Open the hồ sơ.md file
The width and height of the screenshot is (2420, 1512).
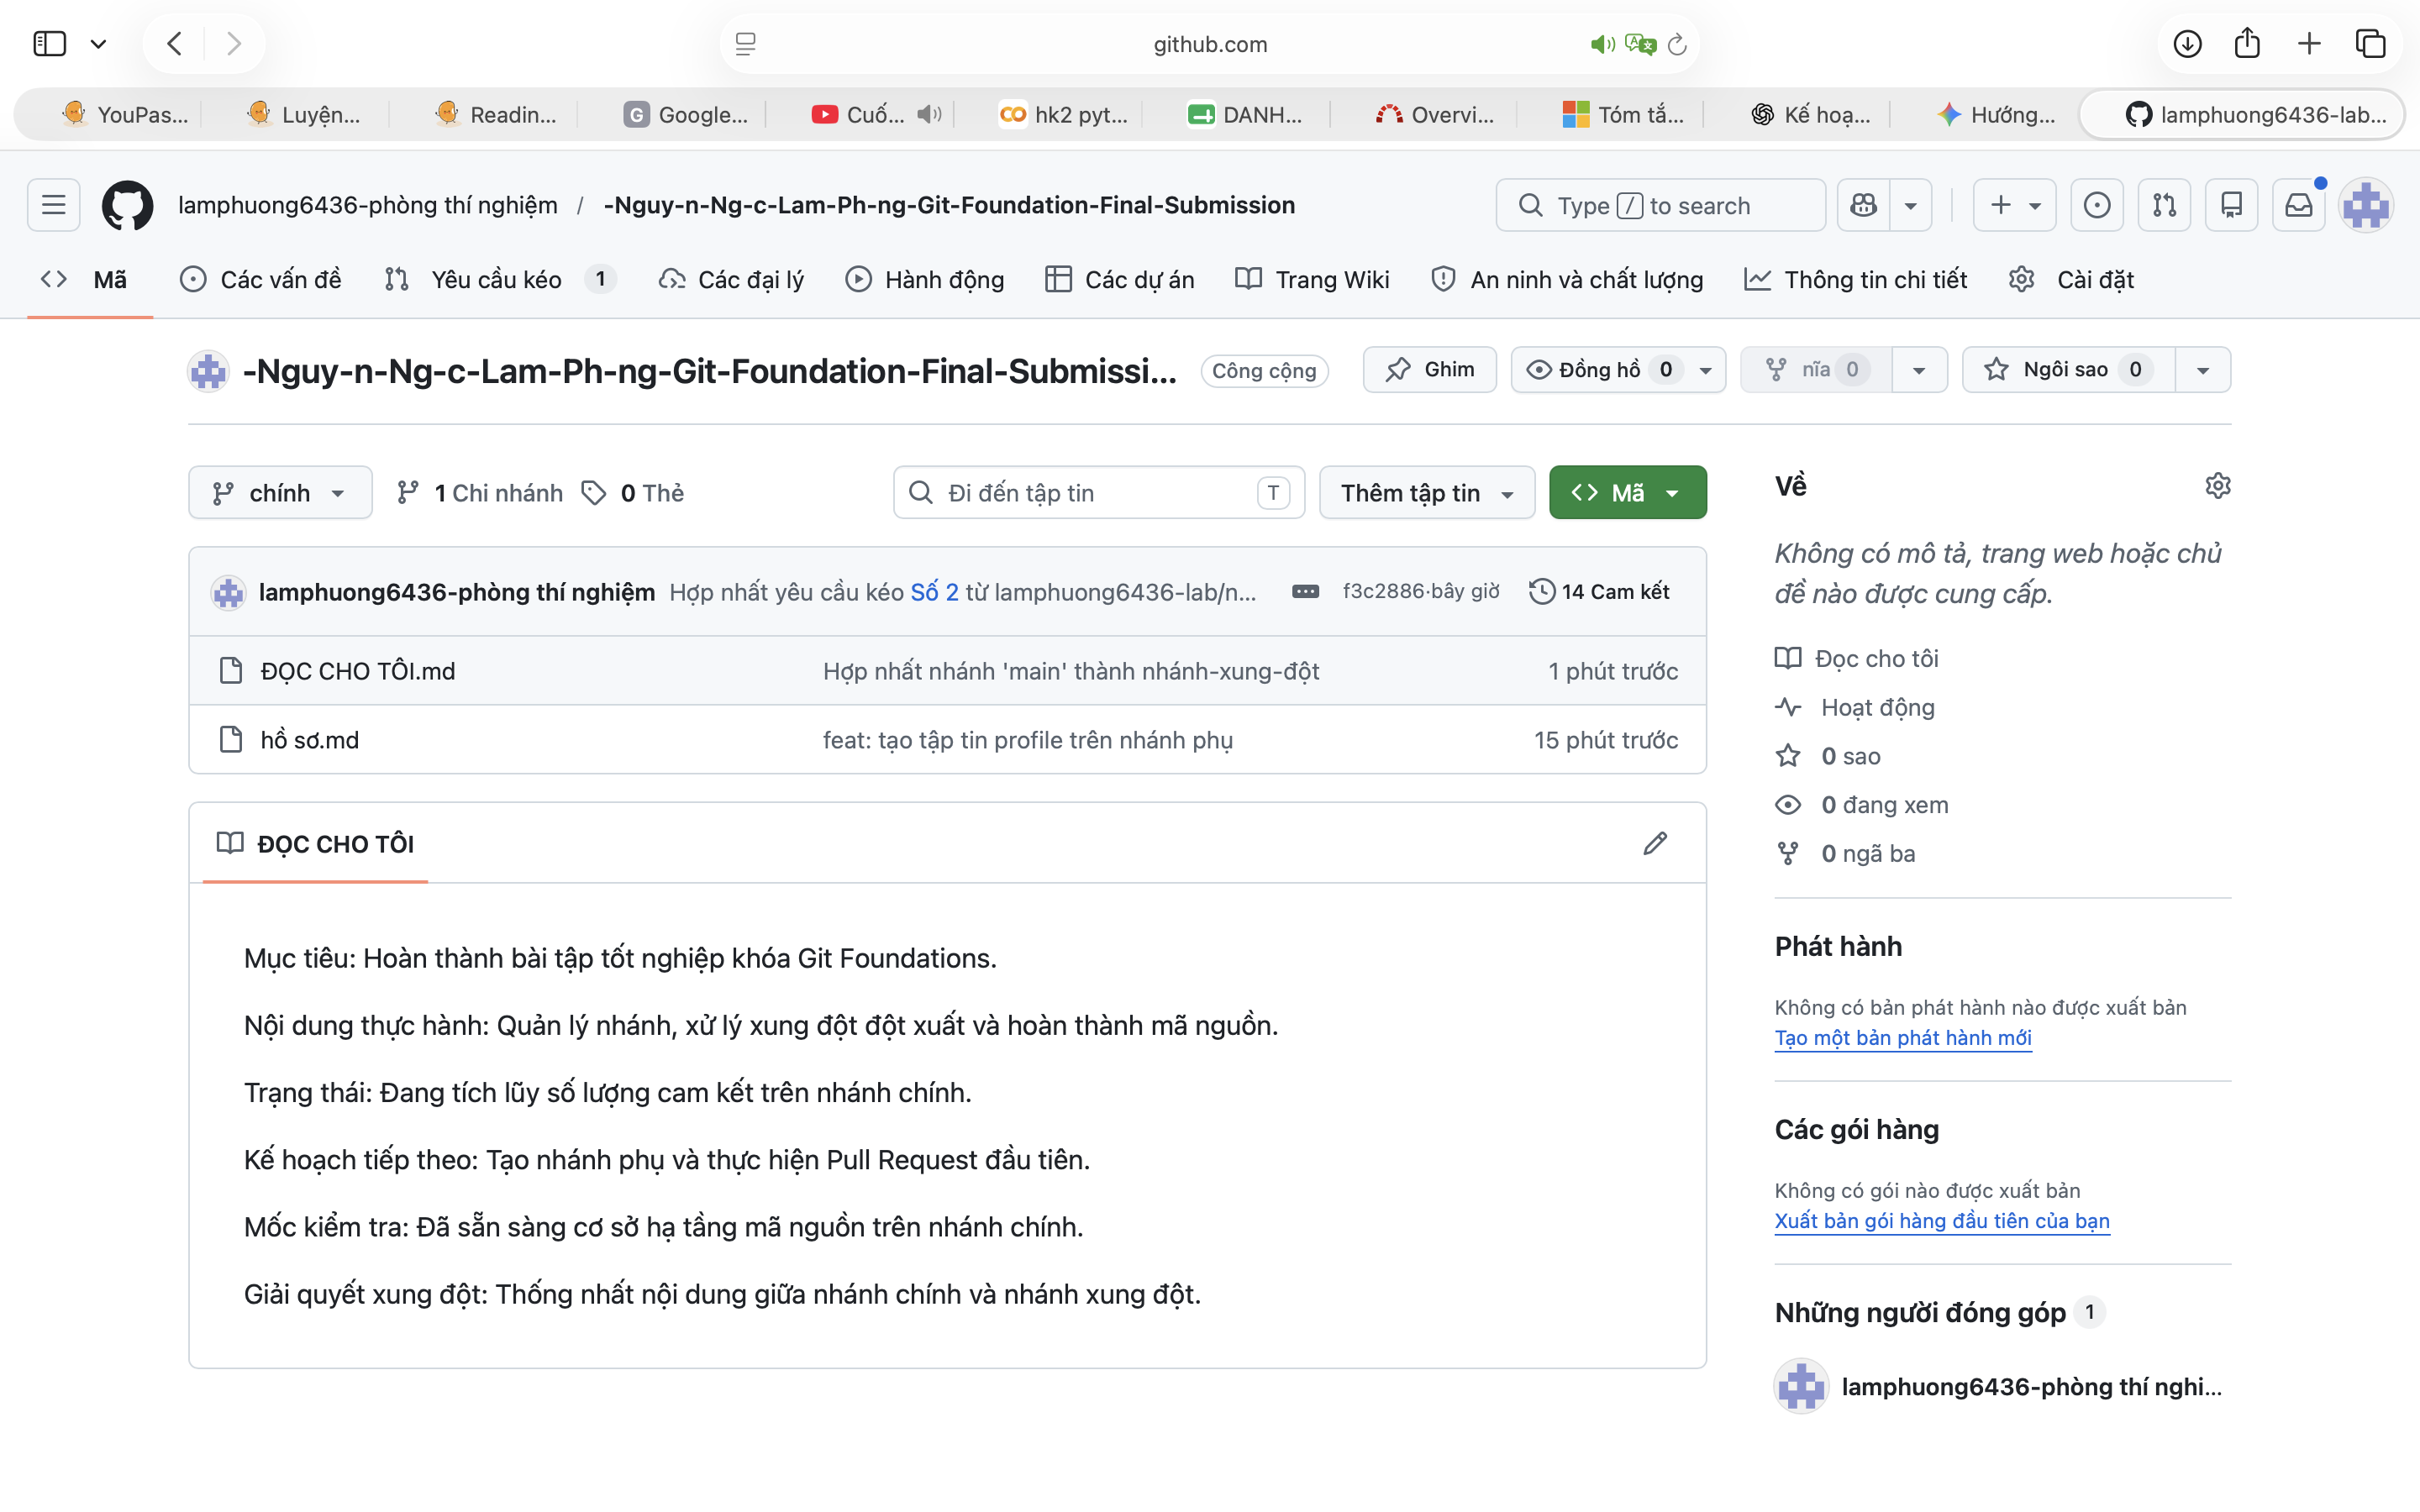pos(310,740)
